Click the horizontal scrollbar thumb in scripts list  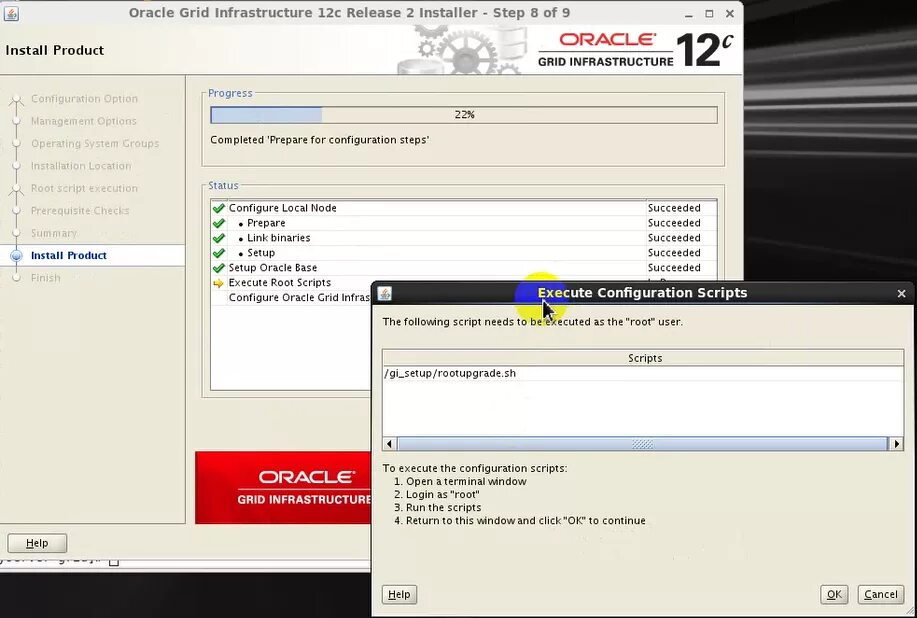pos(642,444)
